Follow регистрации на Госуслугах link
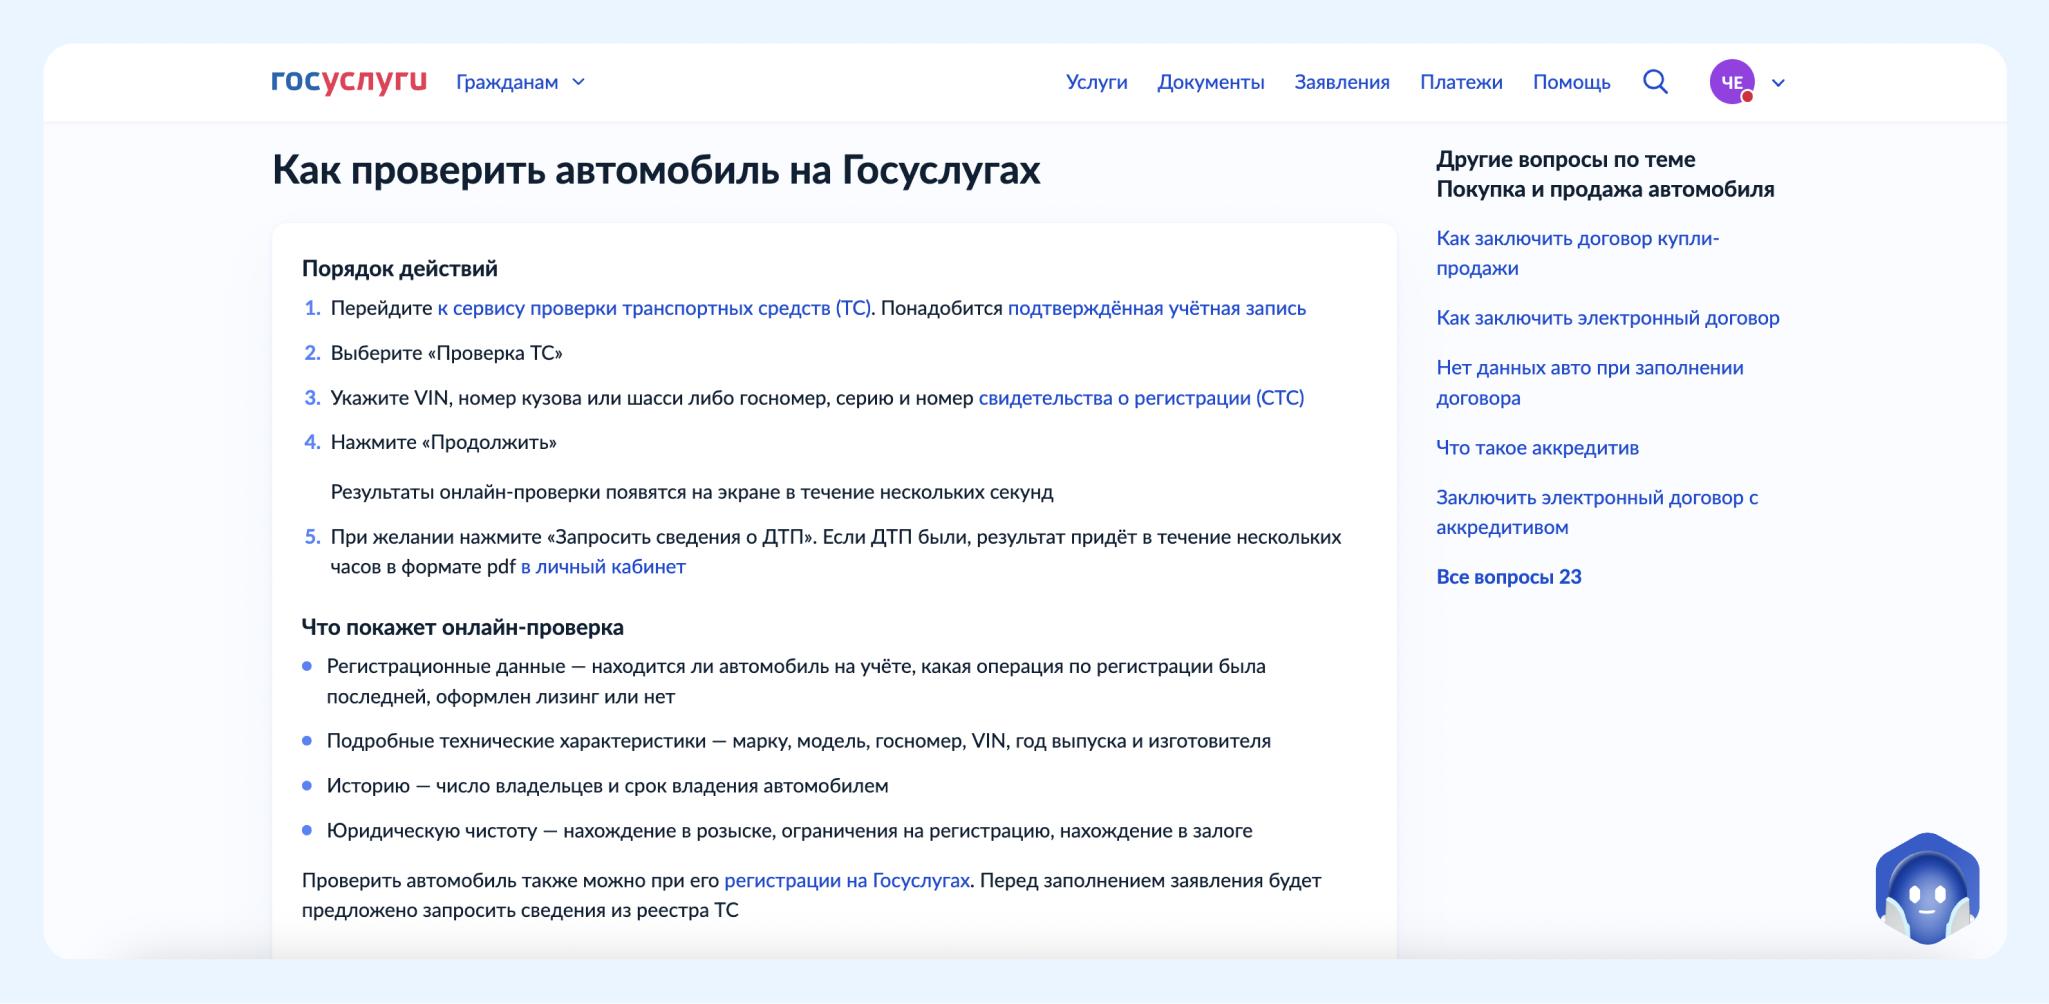The height and width of the screenshot is (1004, 2049). coord(846,881)
